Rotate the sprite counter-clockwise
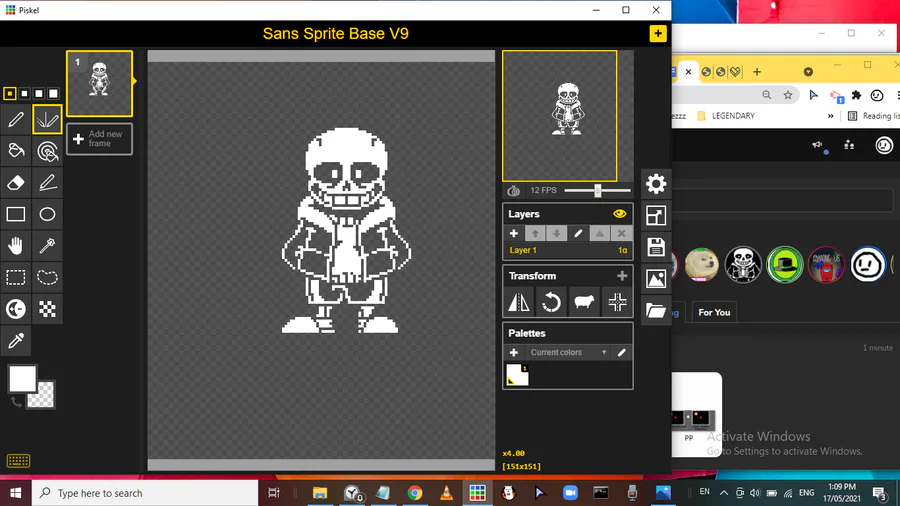Image resolution: width=900 pixels, height=506 pixels. point(551,302)
